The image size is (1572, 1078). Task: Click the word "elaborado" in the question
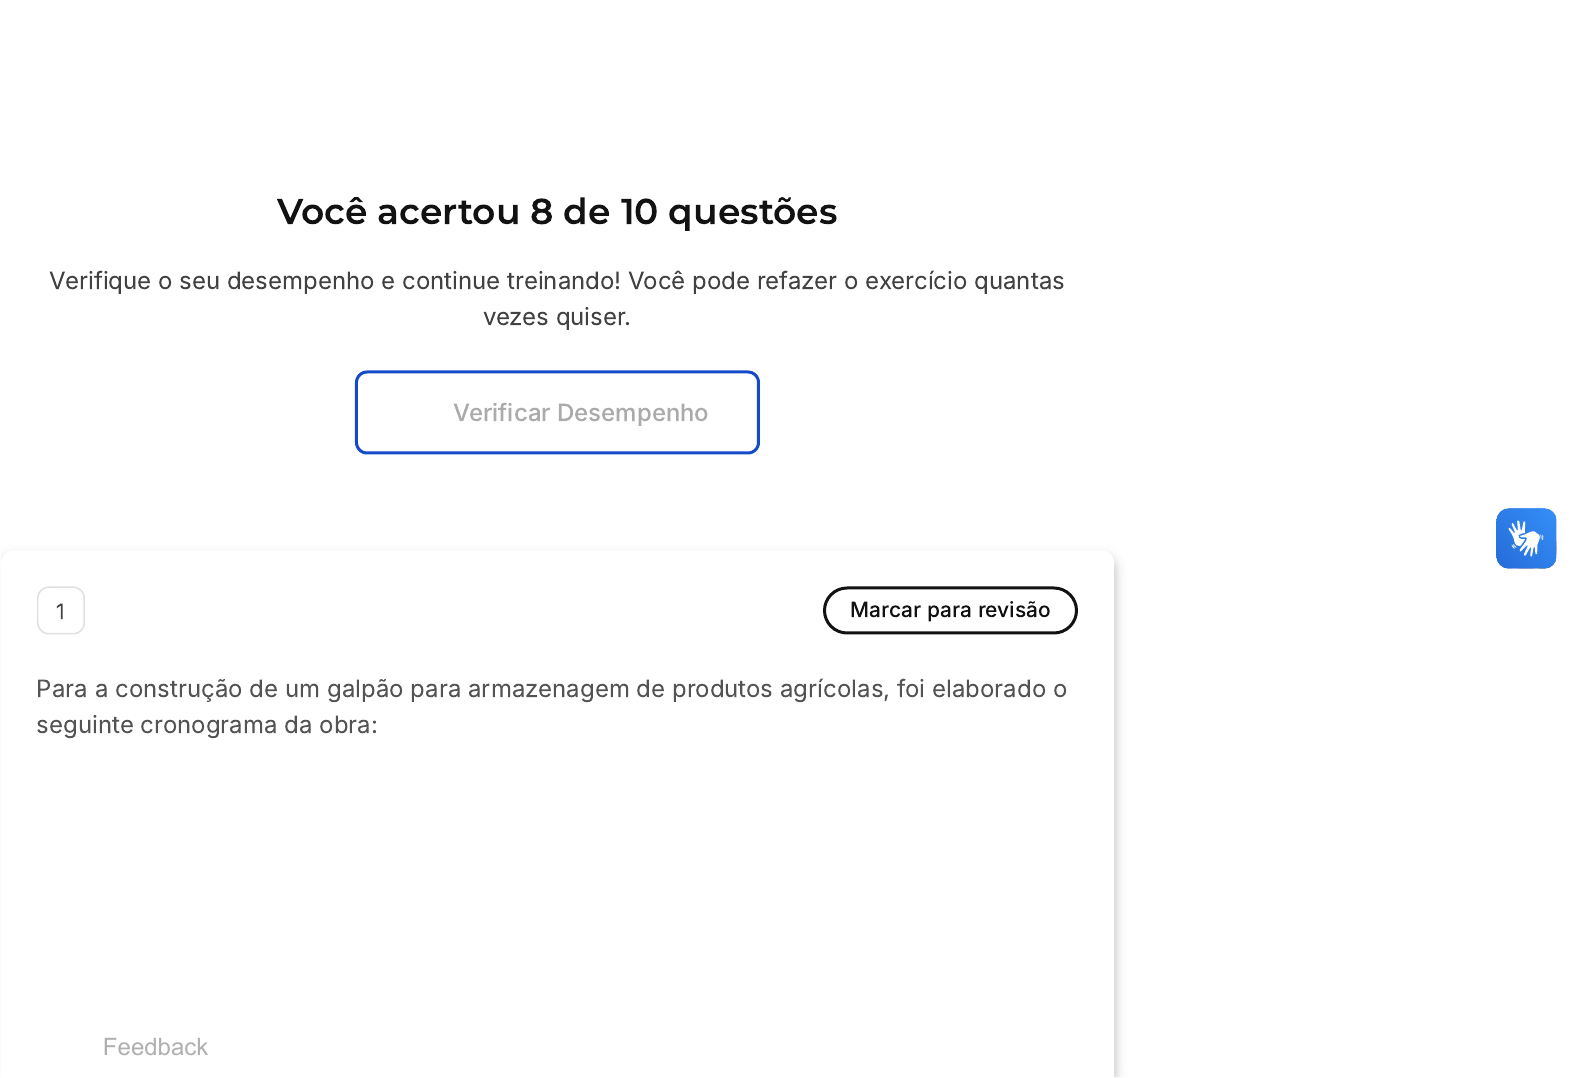click(x=989, y=689)
